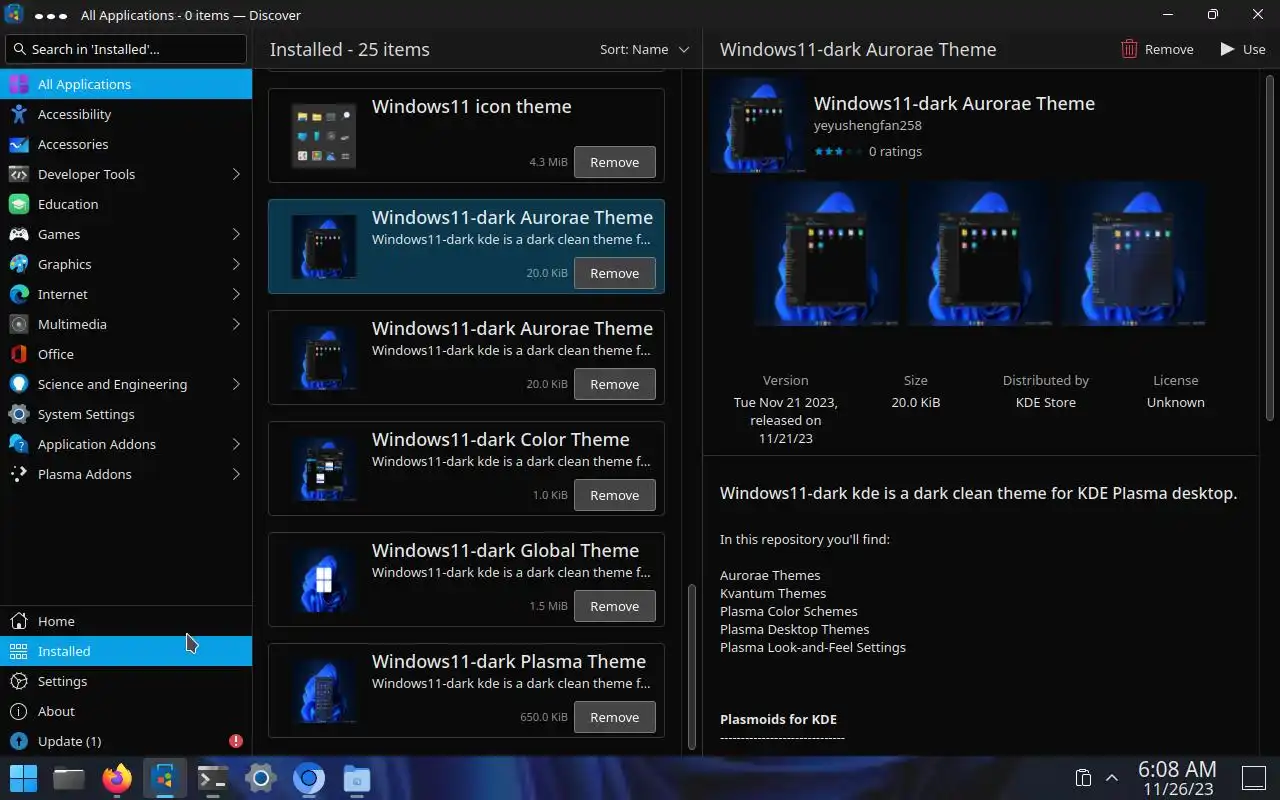The height and width of the screenshot is (800, 1280).
Task: Expand the Developer Tools submenu arrow
Action: click(x=236, y=174)
